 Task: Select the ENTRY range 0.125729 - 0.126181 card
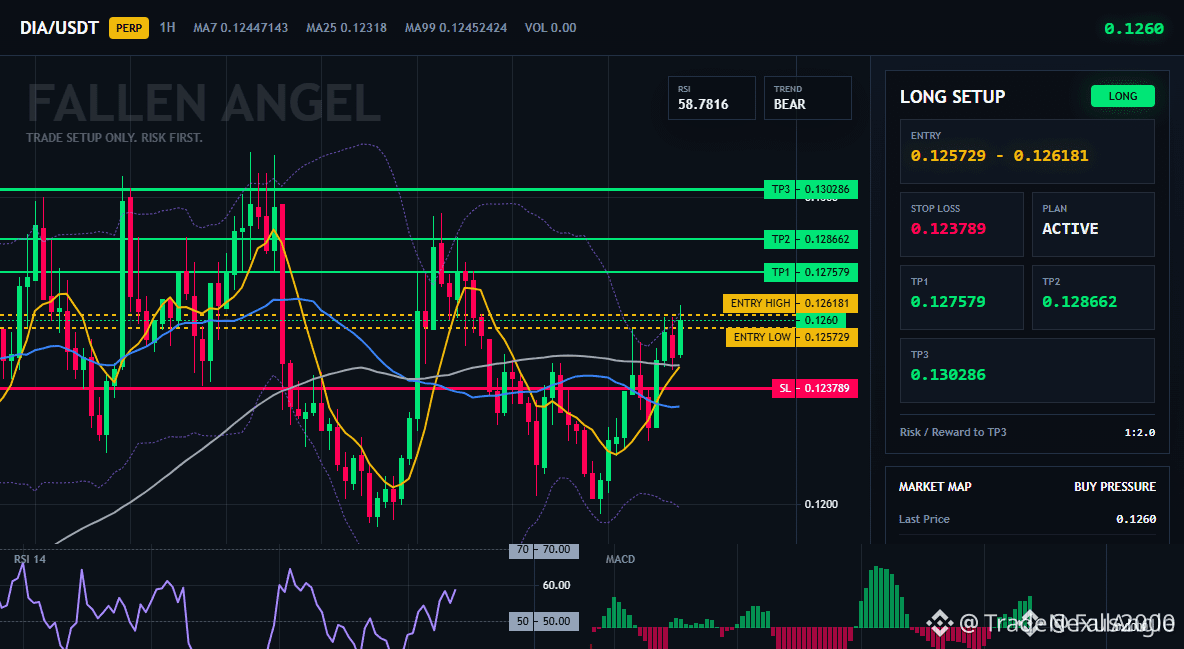click(x=1027, y=151)
